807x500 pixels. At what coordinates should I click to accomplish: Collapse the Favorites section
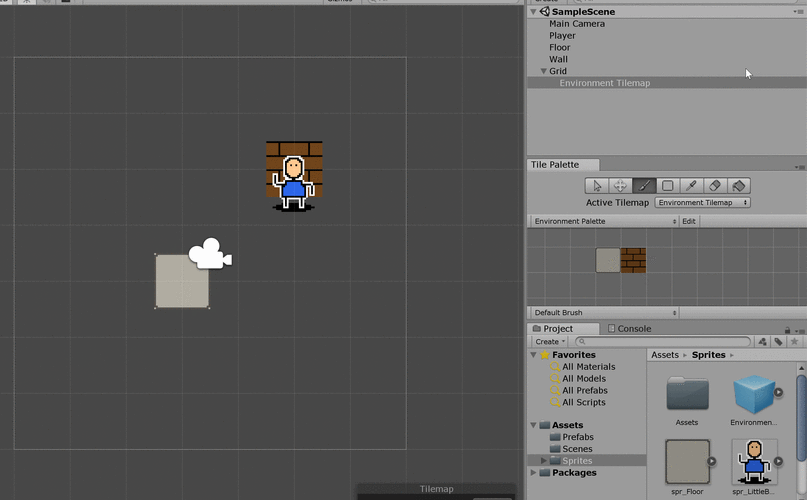(534, 355)
